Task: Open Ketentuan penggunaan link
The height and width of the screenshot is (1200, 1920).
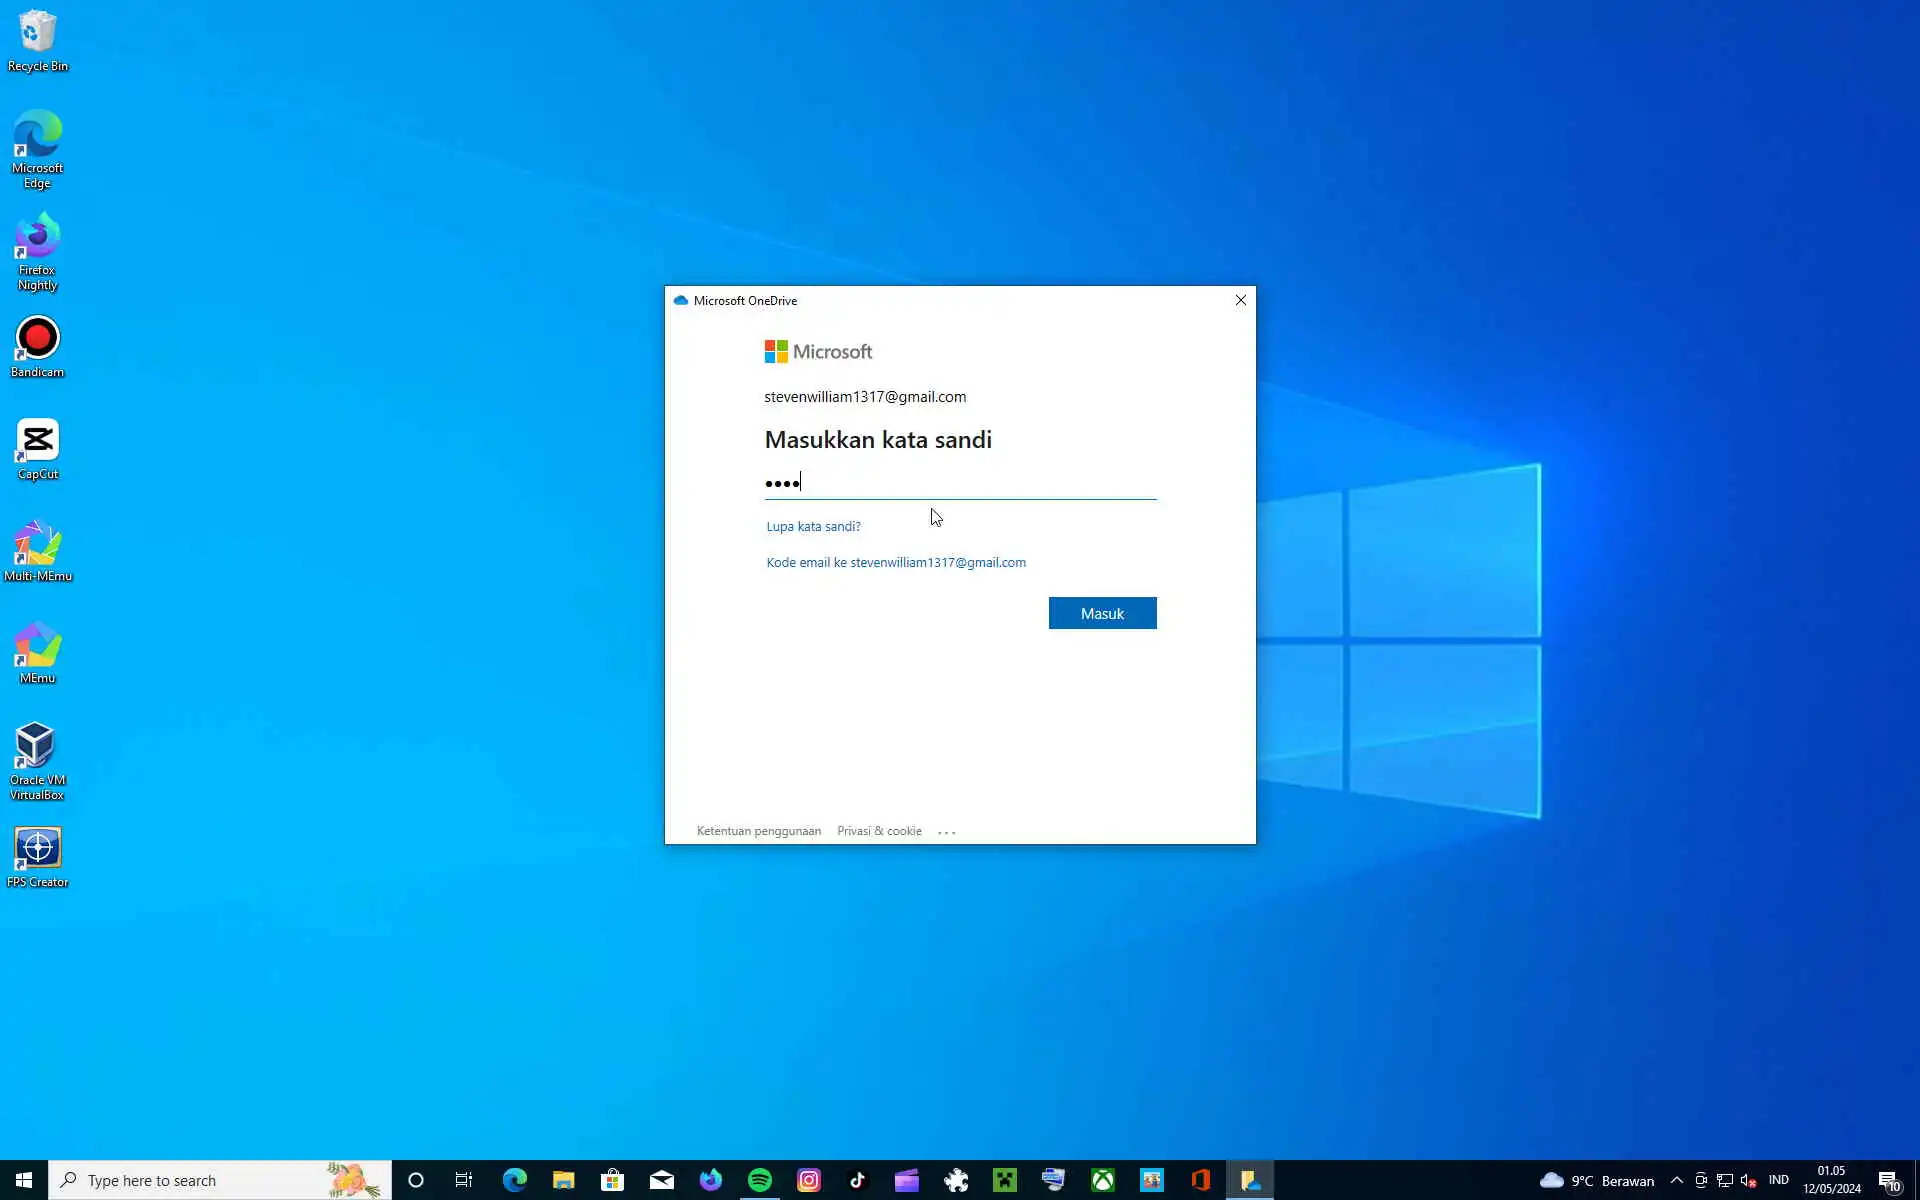Action: [758, 831]
